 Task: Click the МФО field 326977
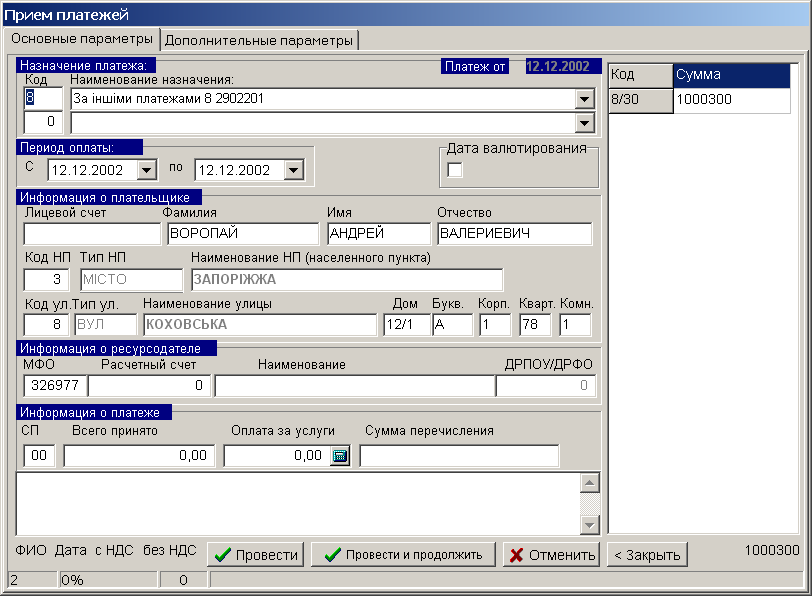tap(55, 386)
